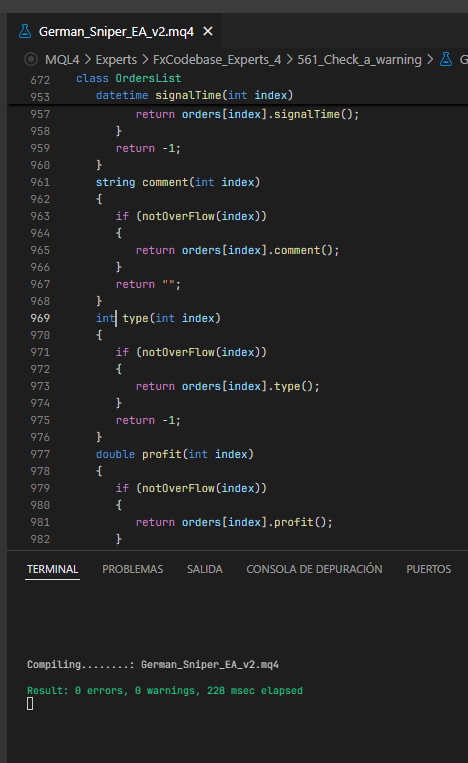468x763 pixels.
Task: Click 'if (notOverFlow(index))' on line 979
Action: pos(191,489)
